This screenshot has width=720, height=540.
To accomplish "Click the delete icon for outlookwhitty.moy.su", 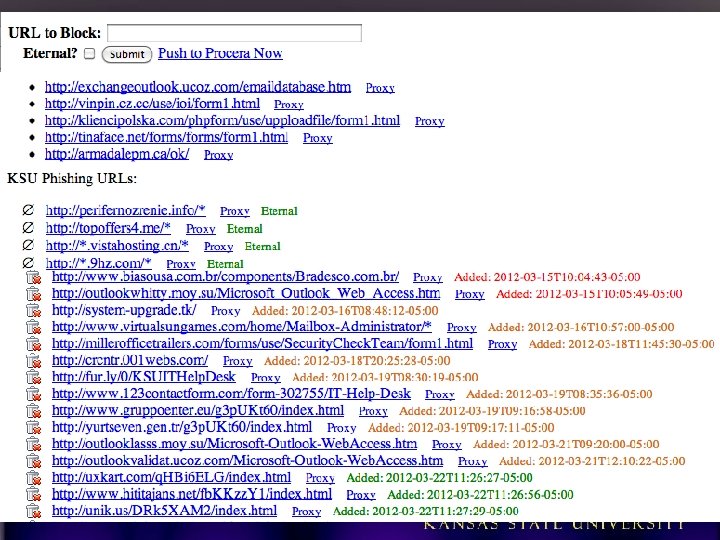I will 34,294.
